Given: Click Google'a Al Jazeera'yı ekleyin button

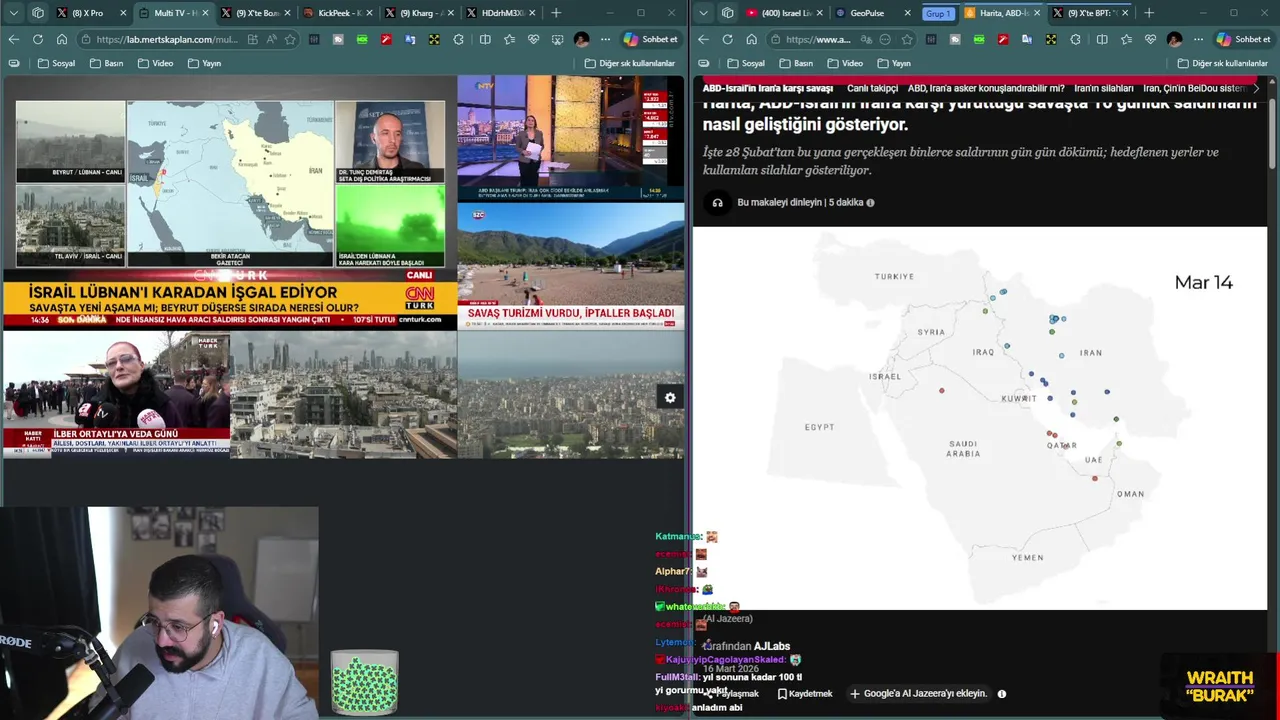Looking at the screenshot, I should [918, 693].
